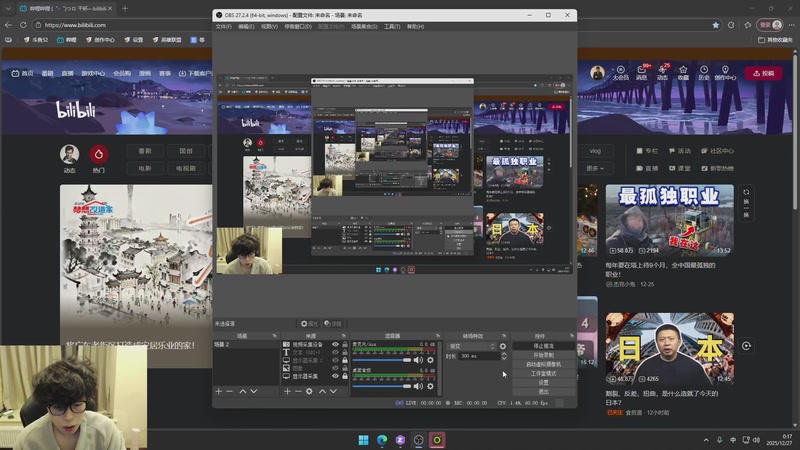Add a new source with plus icon
The width and height of the screenshot is (800, 450).
tap(288, 391)
